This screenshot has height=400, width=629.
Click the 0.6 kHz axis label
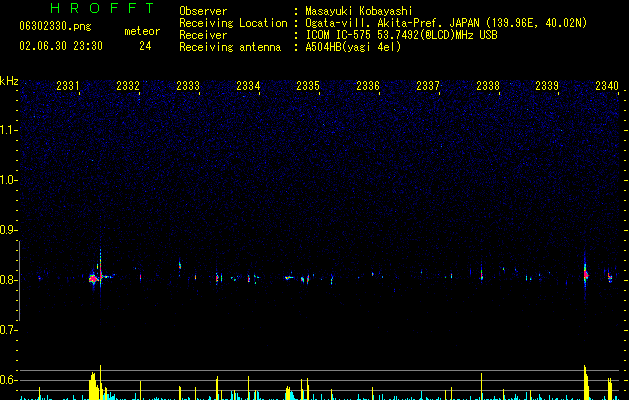[8, 380]
